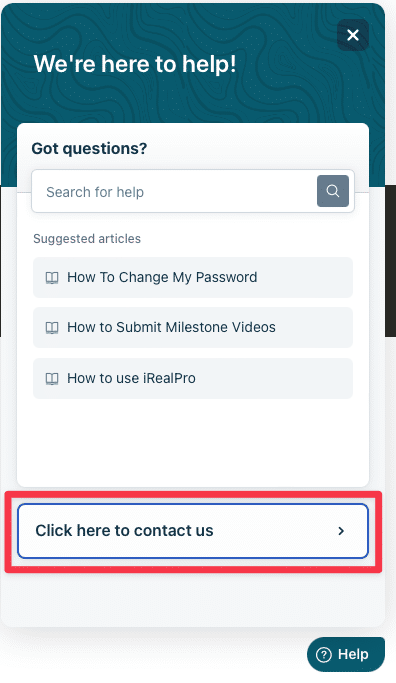The height and width of the screenshot is (683, 396).
Task: Click the Suggested articles label
Action: [87, 239]
